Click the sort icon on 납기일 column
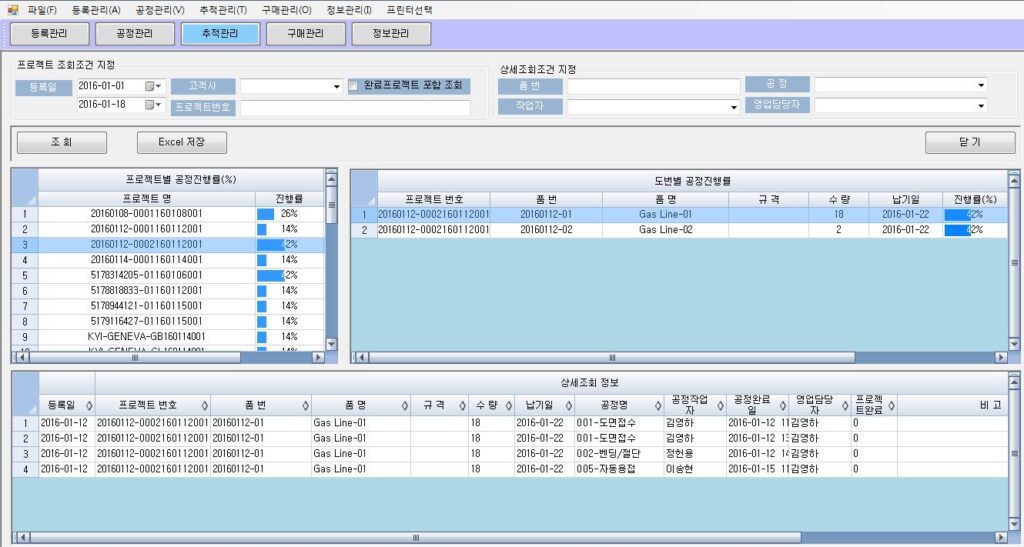This screenshot has height=547, width=1024. click(567, 405)
